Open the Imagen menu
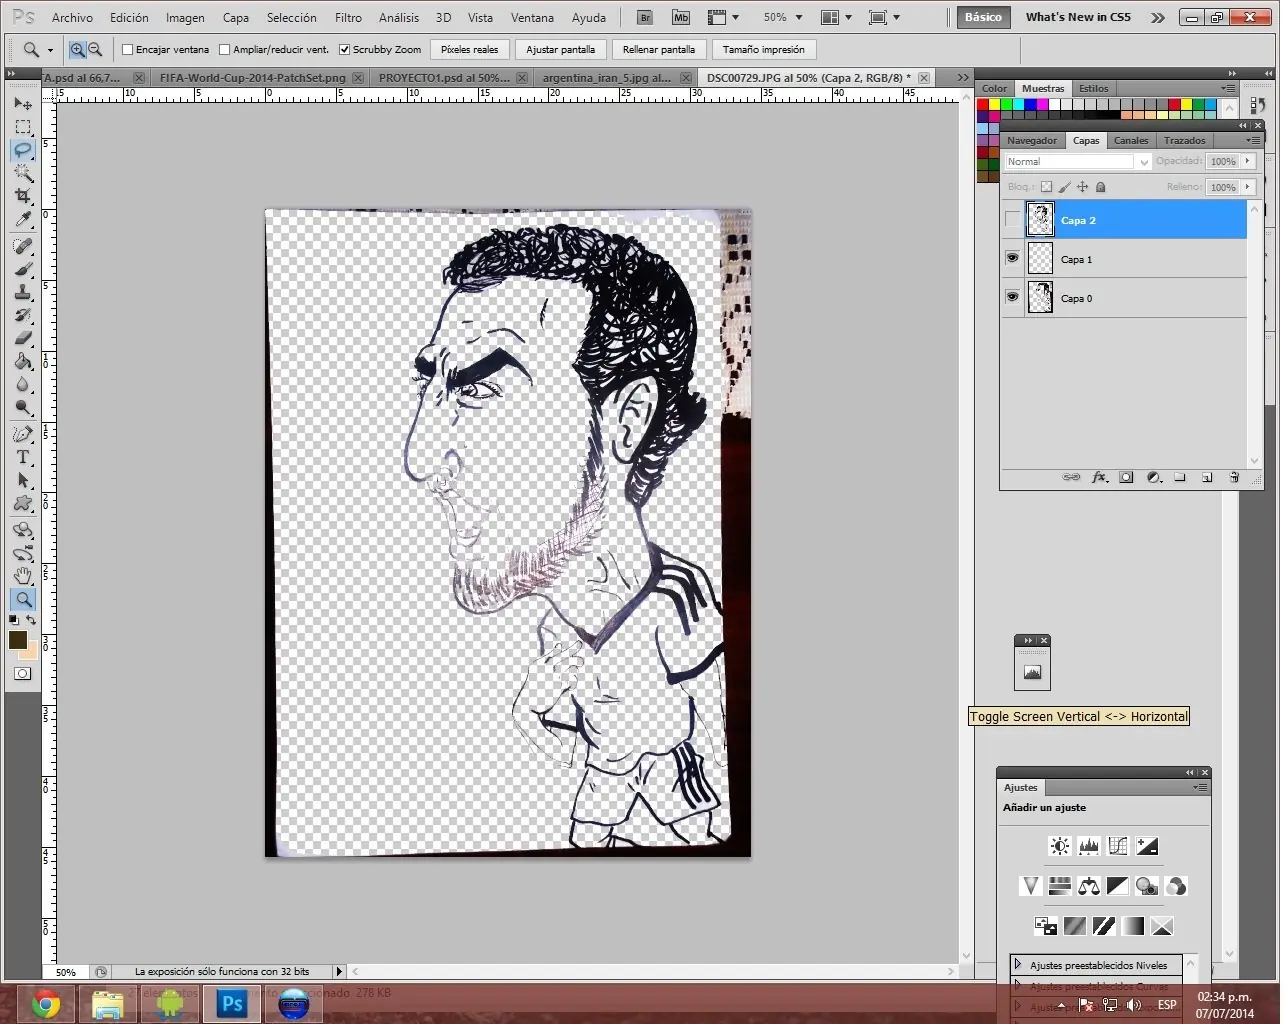The height and width of the screenshot is (1024, 1284). pos(185,17)
